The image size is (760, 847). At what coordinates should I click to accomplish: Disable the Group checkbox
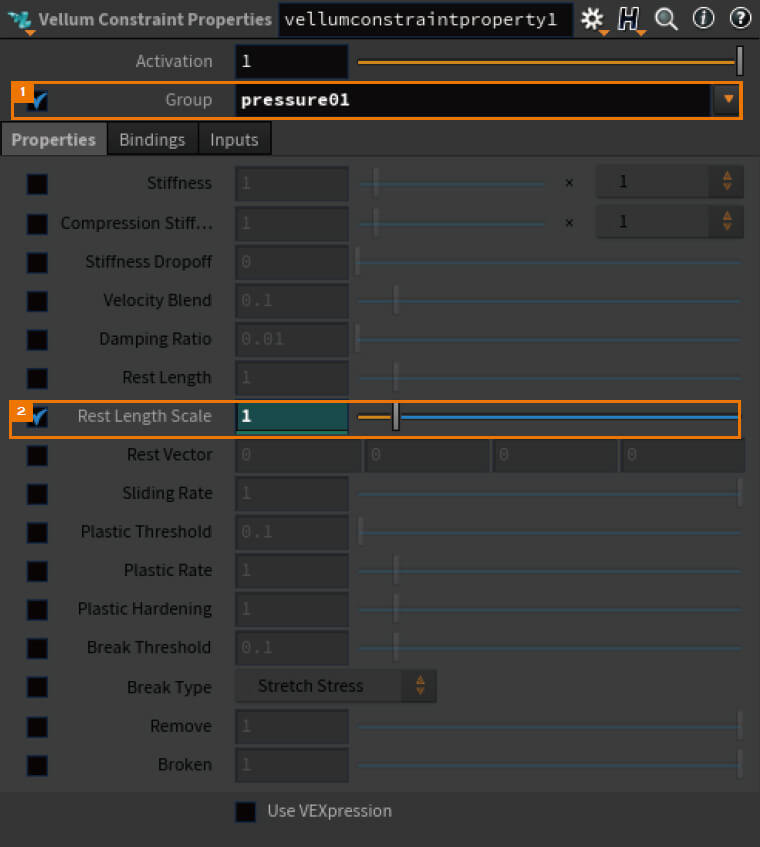[38, 100]
